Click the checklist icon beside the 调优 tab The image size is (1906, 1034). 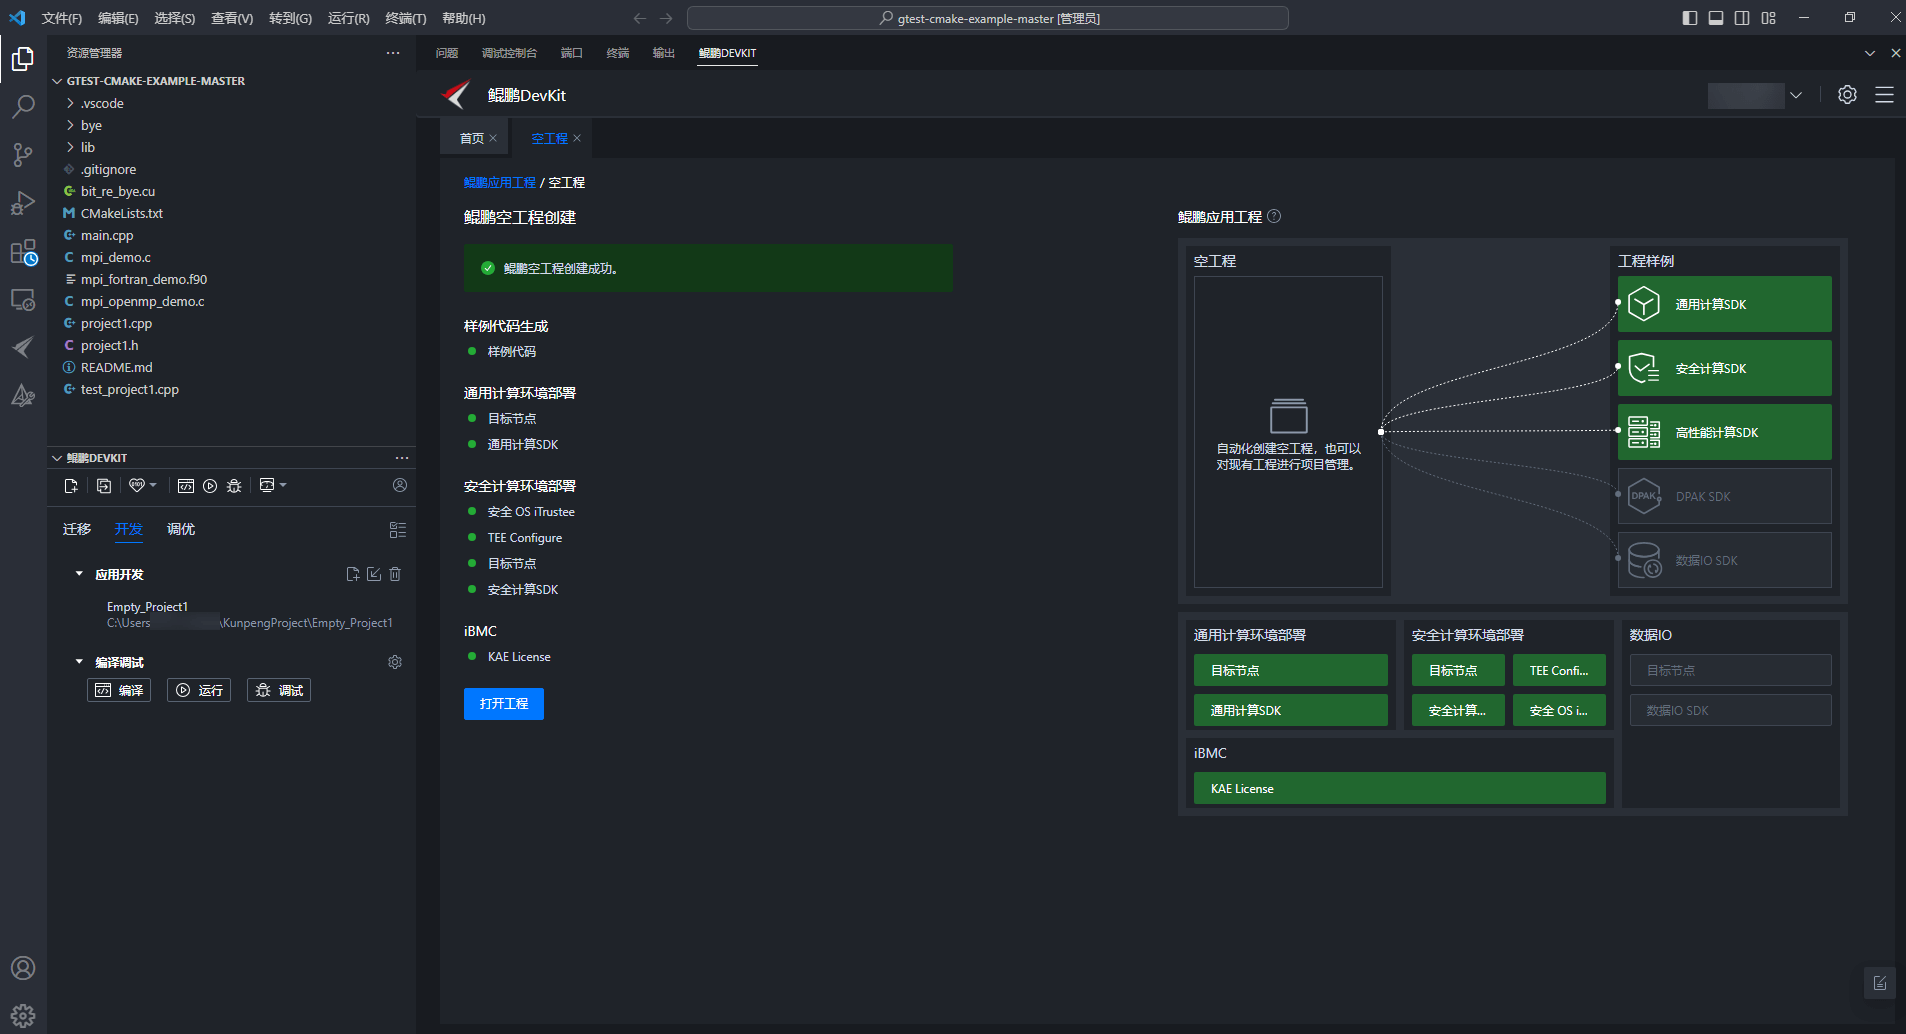(x=398, y=530)
